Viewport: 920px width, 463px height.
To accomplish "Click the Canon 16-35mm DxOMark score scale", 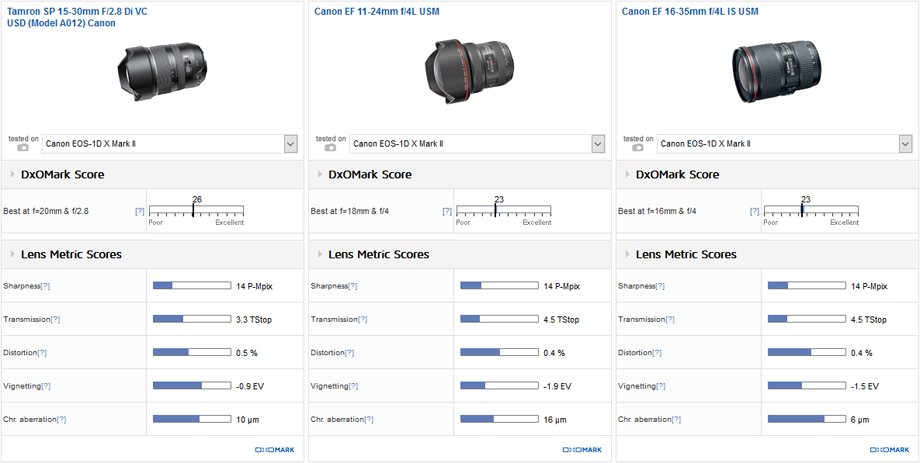I will point(811,211).
